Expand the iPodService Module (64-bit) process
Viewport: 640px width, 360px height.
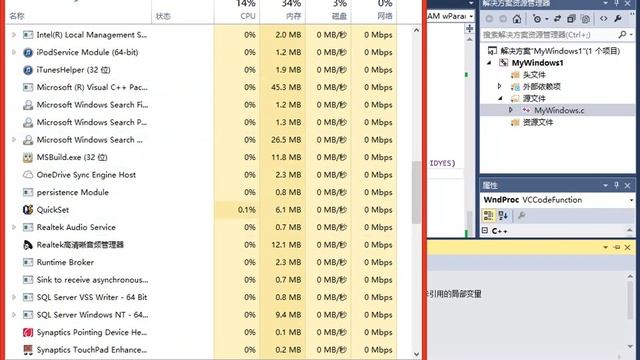pos(14,52)
